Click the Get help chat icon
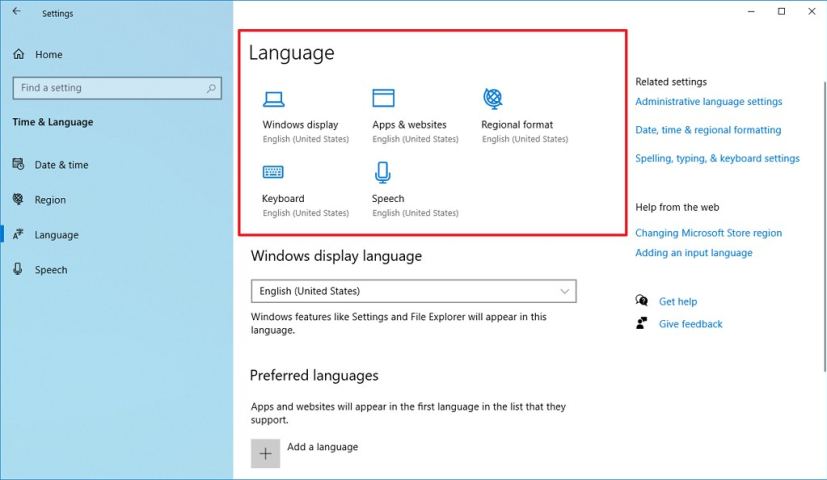Image resolution: width=827 pixels, height=480 pixels. click(x=641, y=301)
